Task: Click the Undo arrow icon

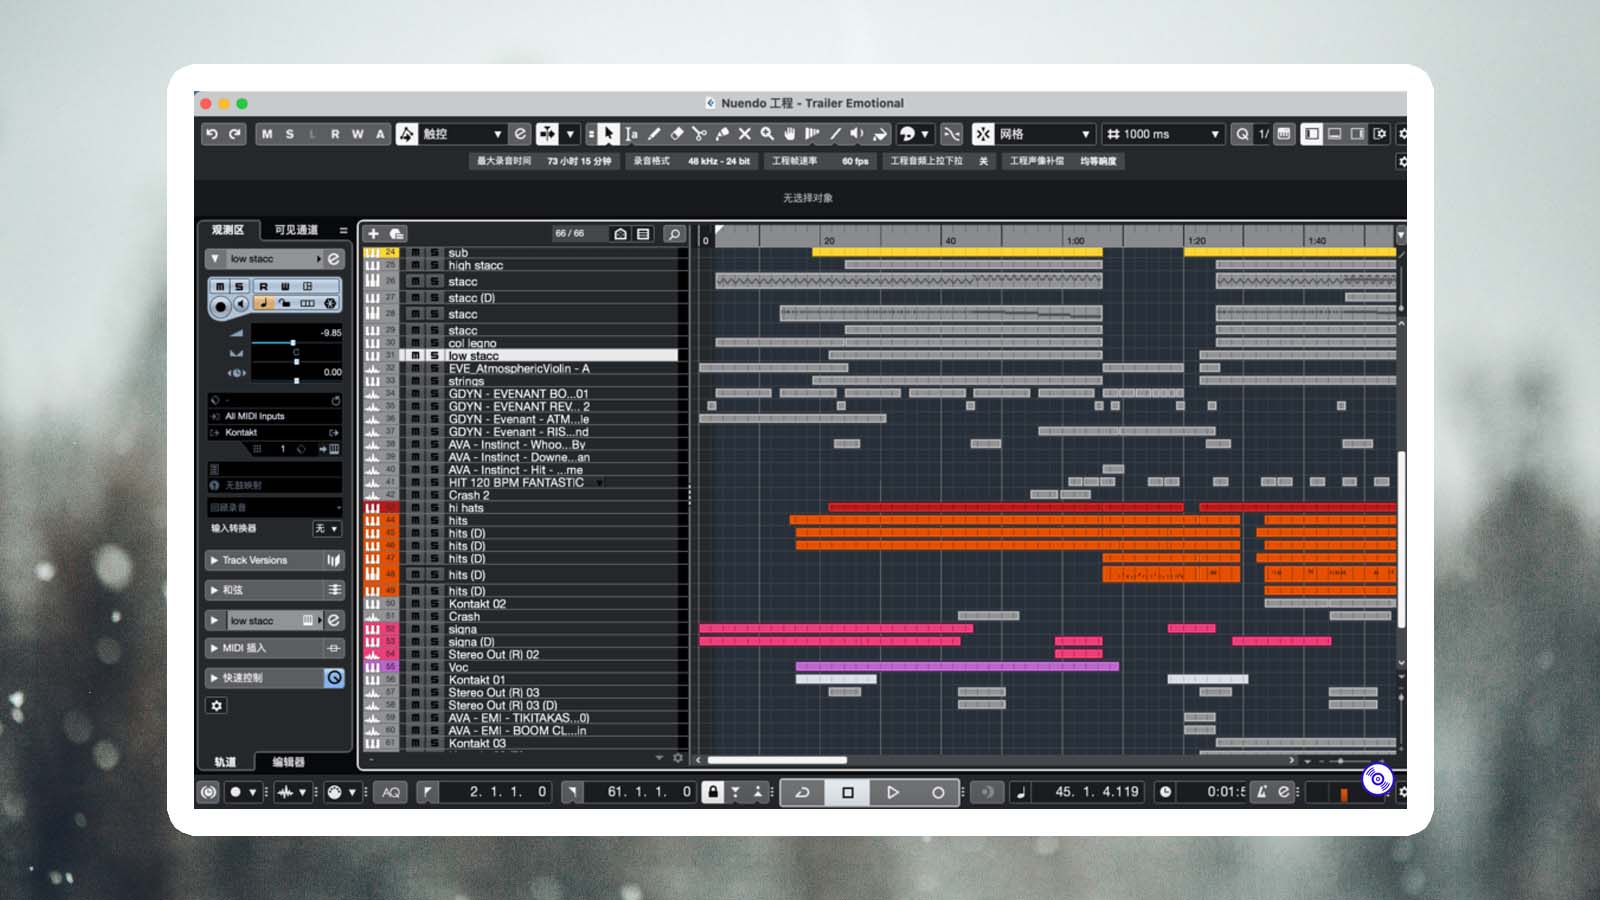Action: click(212, 134)
